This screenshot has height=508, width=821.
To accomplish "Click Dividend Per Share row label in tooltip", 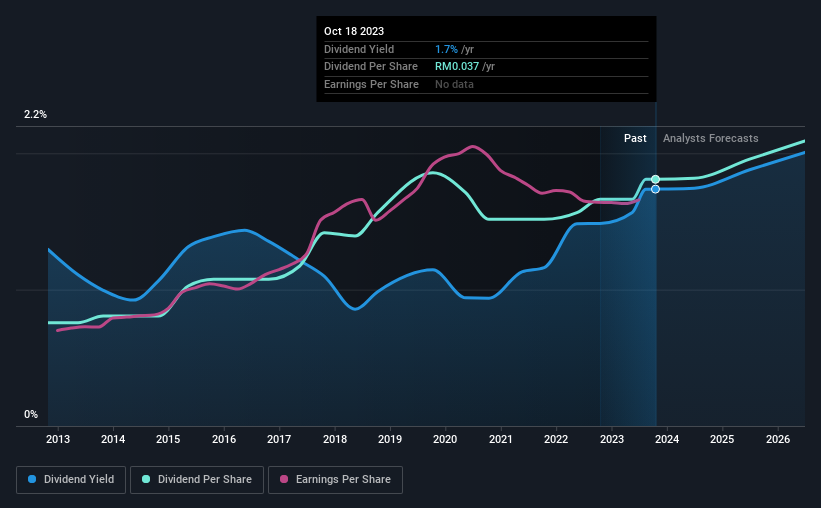I will [371, 67].
